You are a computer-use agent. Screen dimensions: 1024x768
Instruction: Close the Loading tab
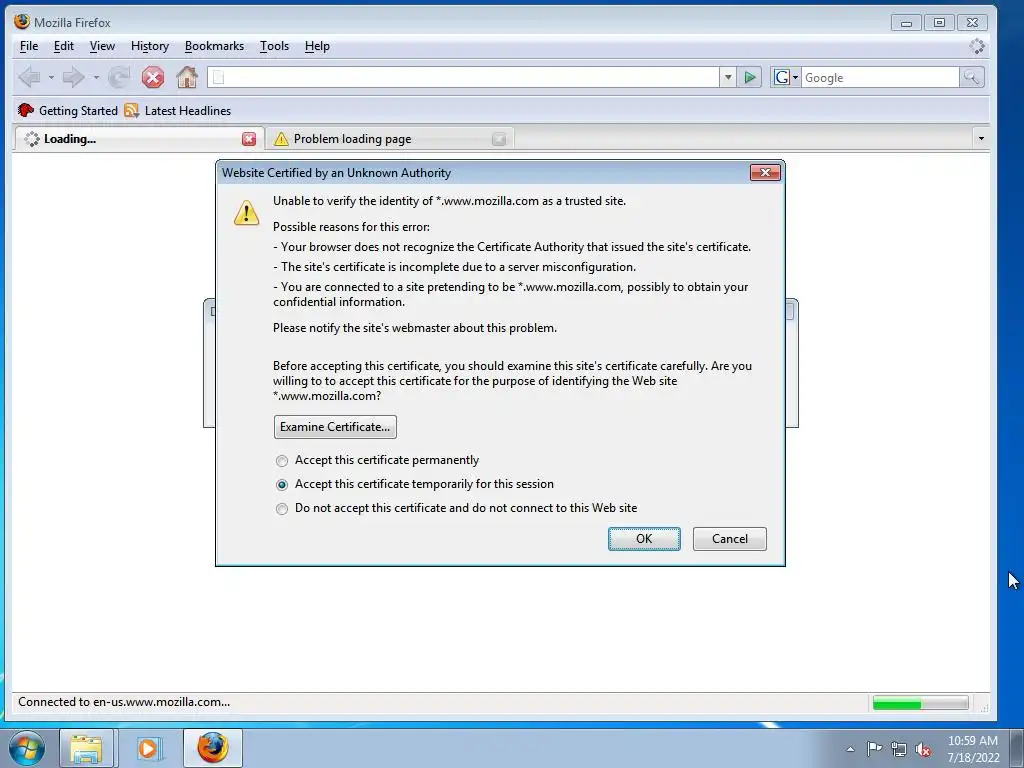(249, 139)
